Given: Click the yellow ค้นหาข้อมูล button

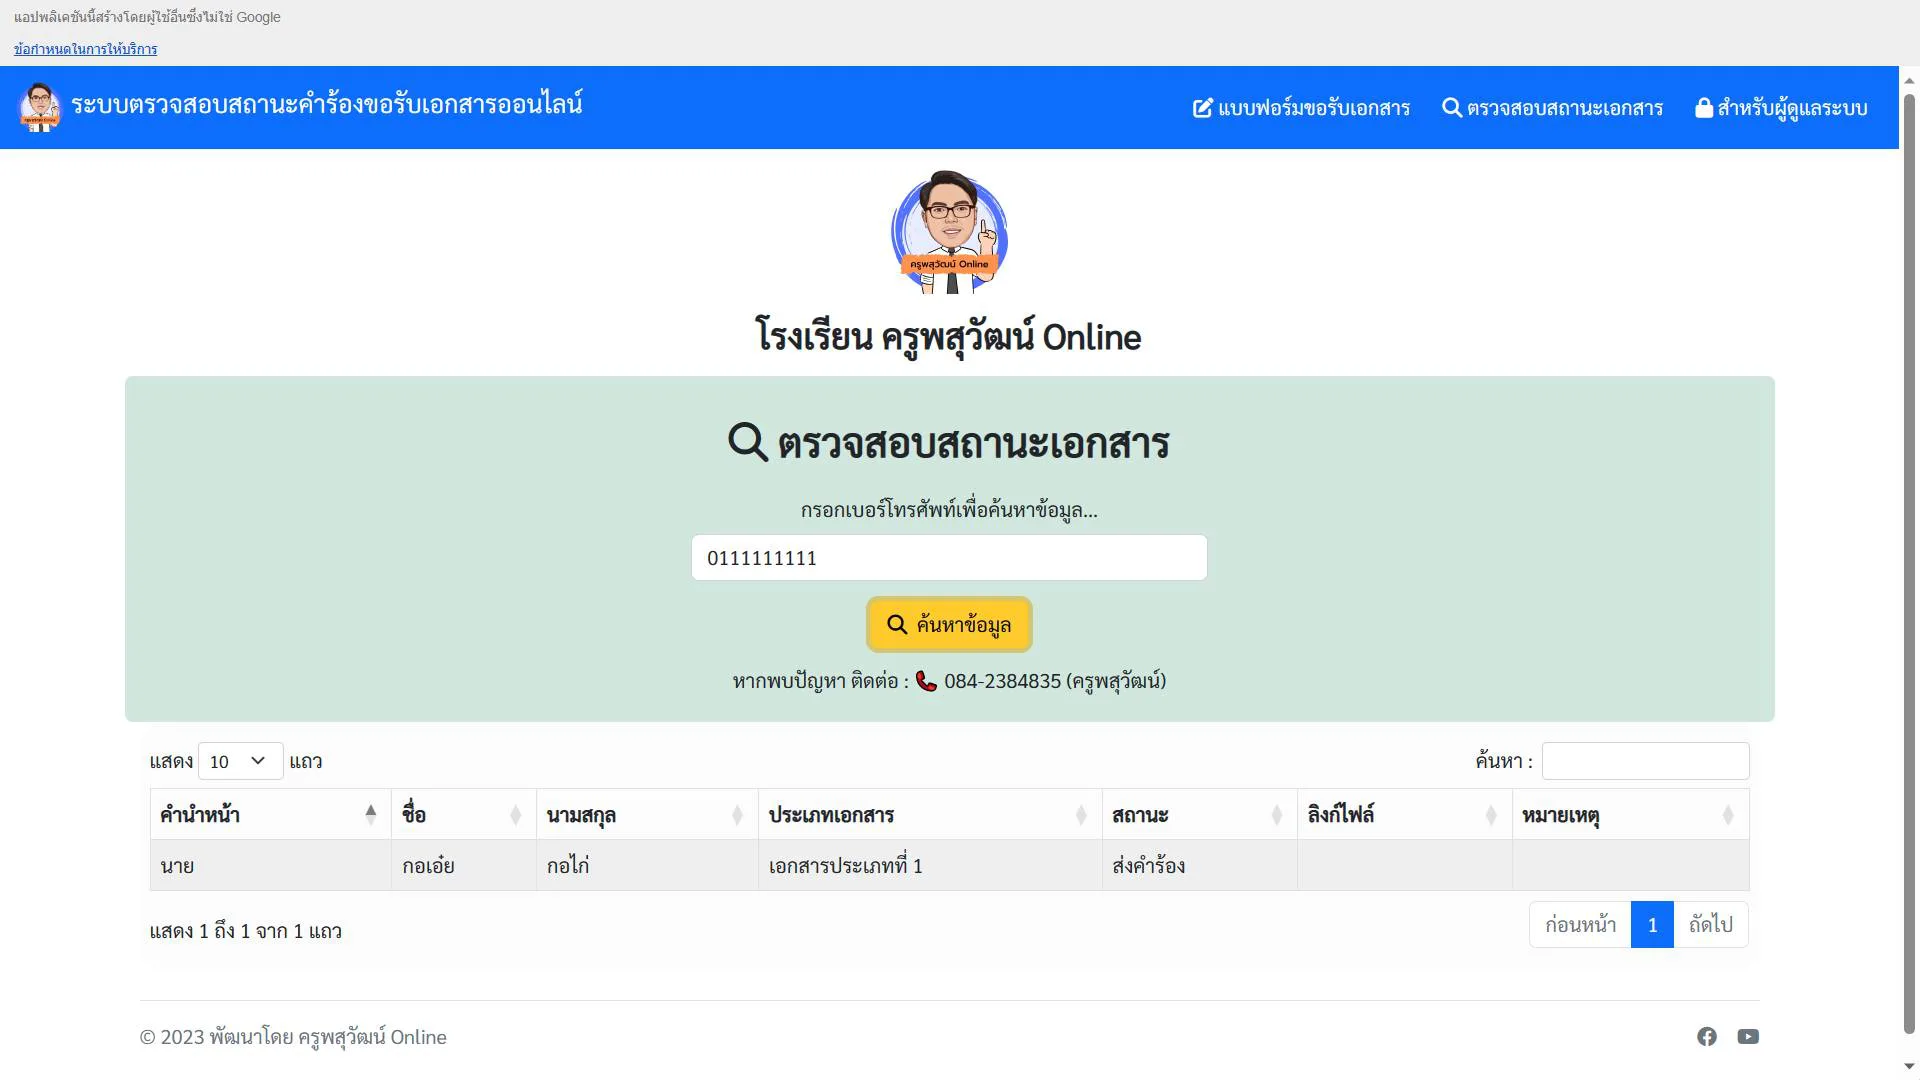Looking at the screenshot, I should [x=949, y=625].
